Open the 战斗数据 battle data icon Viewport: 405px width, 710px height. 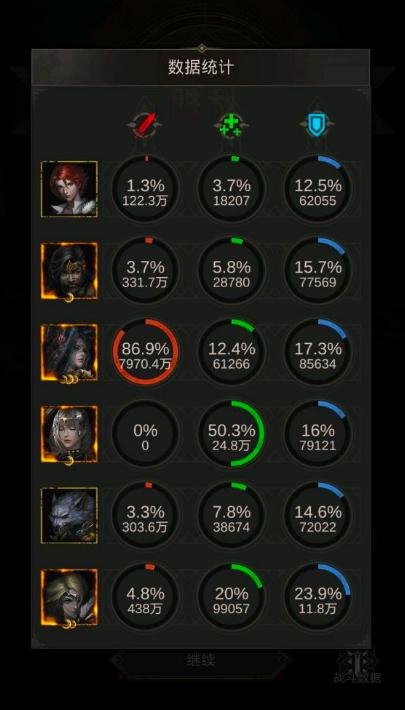[357, 666]
